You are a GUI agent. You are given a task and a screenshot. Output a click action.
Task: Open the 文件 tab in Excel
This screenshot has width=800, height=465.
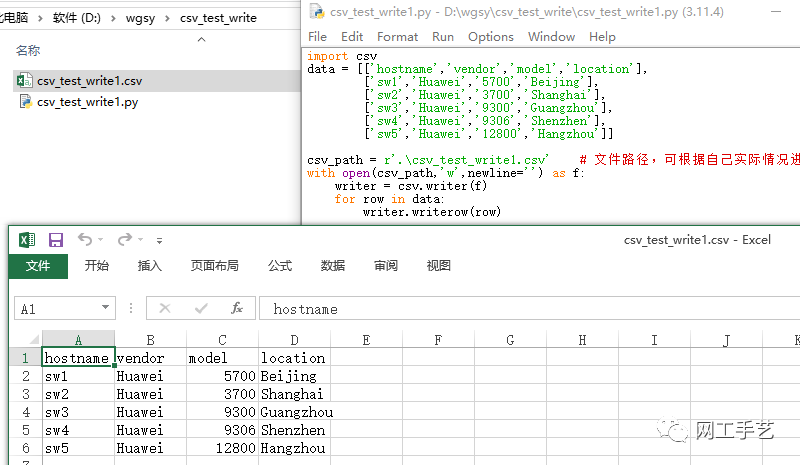[38, 266]
